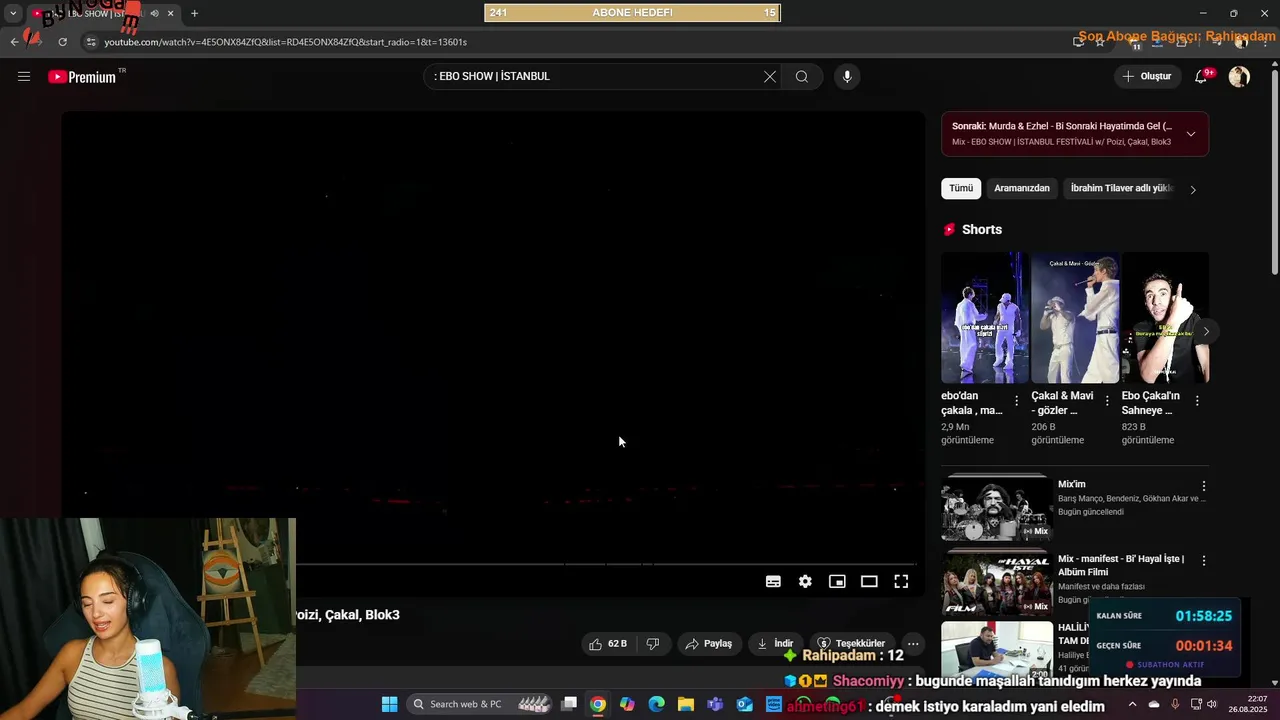Open options for ebo'dan çakala short
The width and height of the screenshot is (1280, 720).
coord(1017,401)
